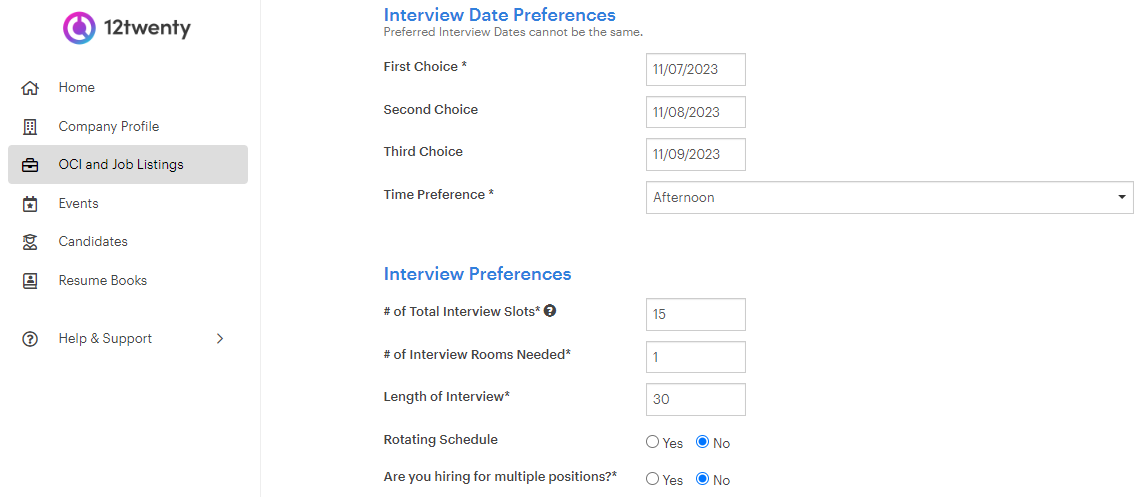Click the 12twenty logo icon
1143x497 pixels.
pos(79,28)
